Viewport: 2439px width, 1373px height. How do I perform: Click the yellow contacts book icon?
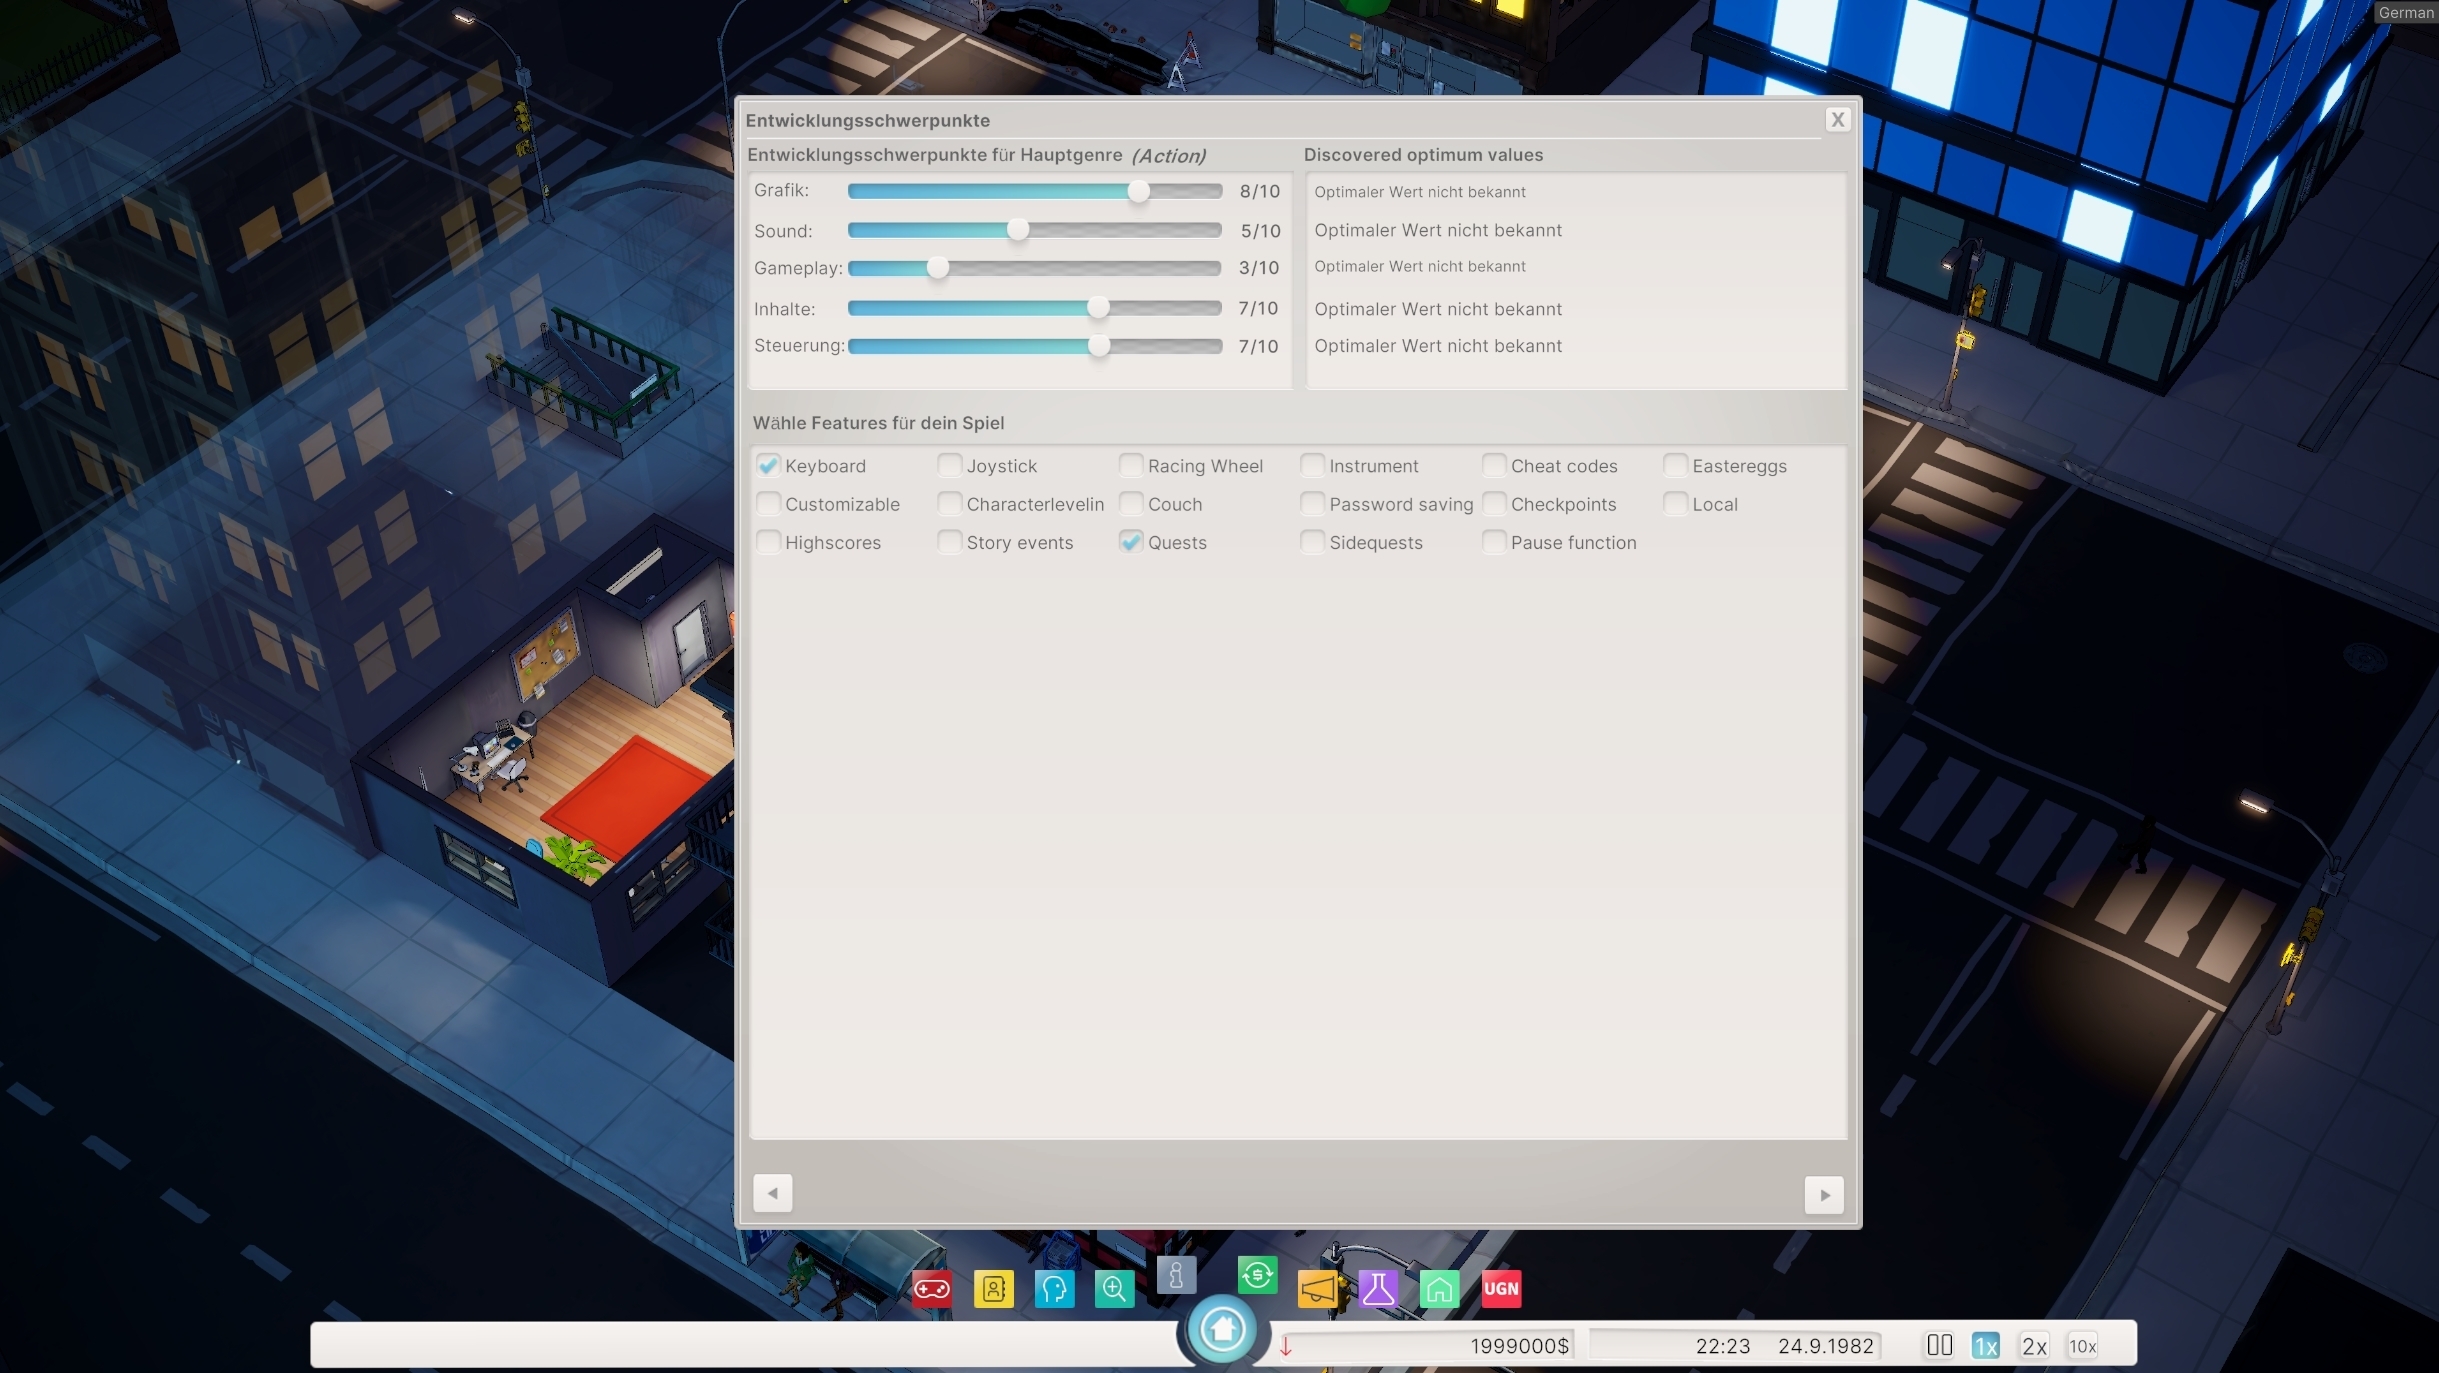coord(993,1288)
